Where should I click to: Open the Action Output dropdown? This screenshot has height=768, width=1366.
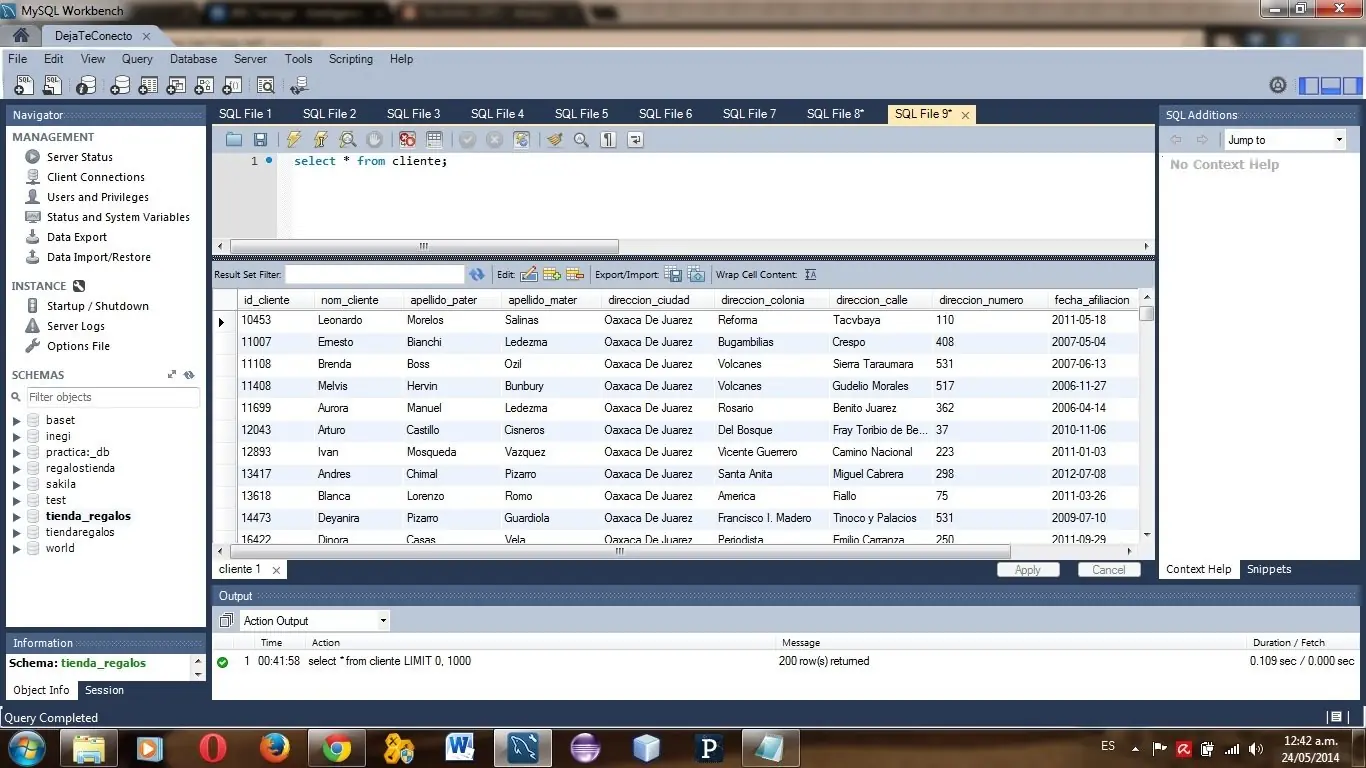313,620
